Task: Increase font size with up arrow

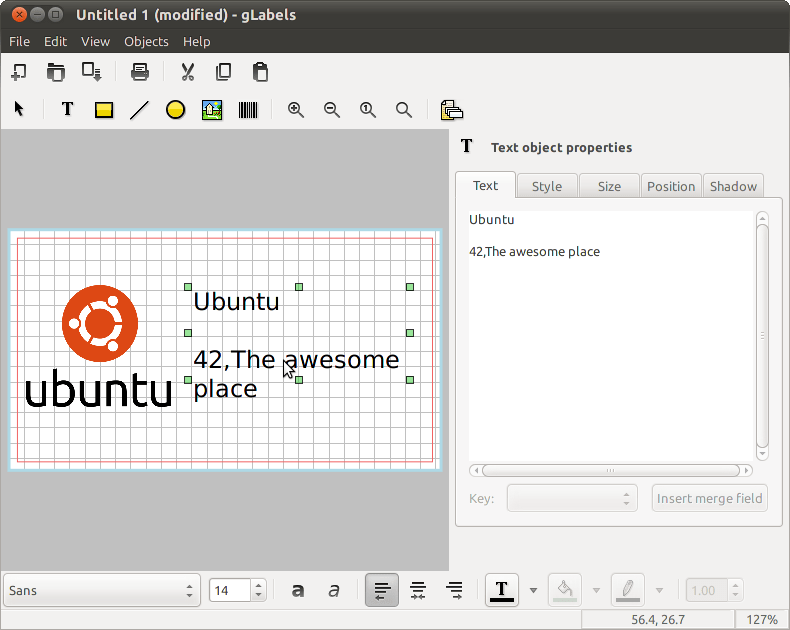Action: click(258, 585)
